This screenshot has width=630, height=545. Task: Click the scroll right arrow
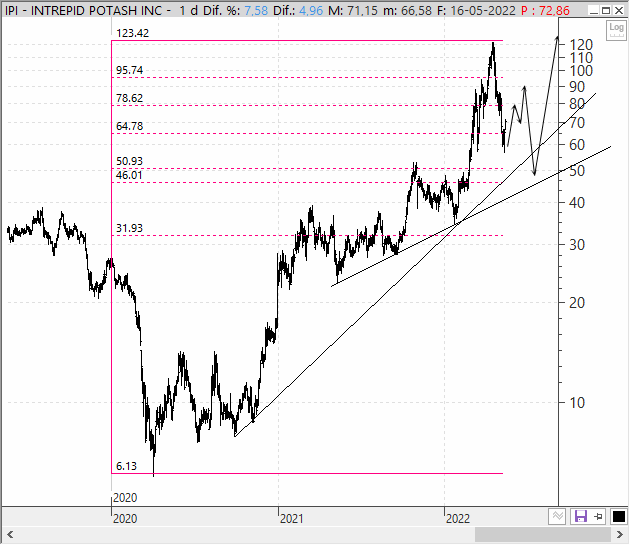(x=620, y=535)
